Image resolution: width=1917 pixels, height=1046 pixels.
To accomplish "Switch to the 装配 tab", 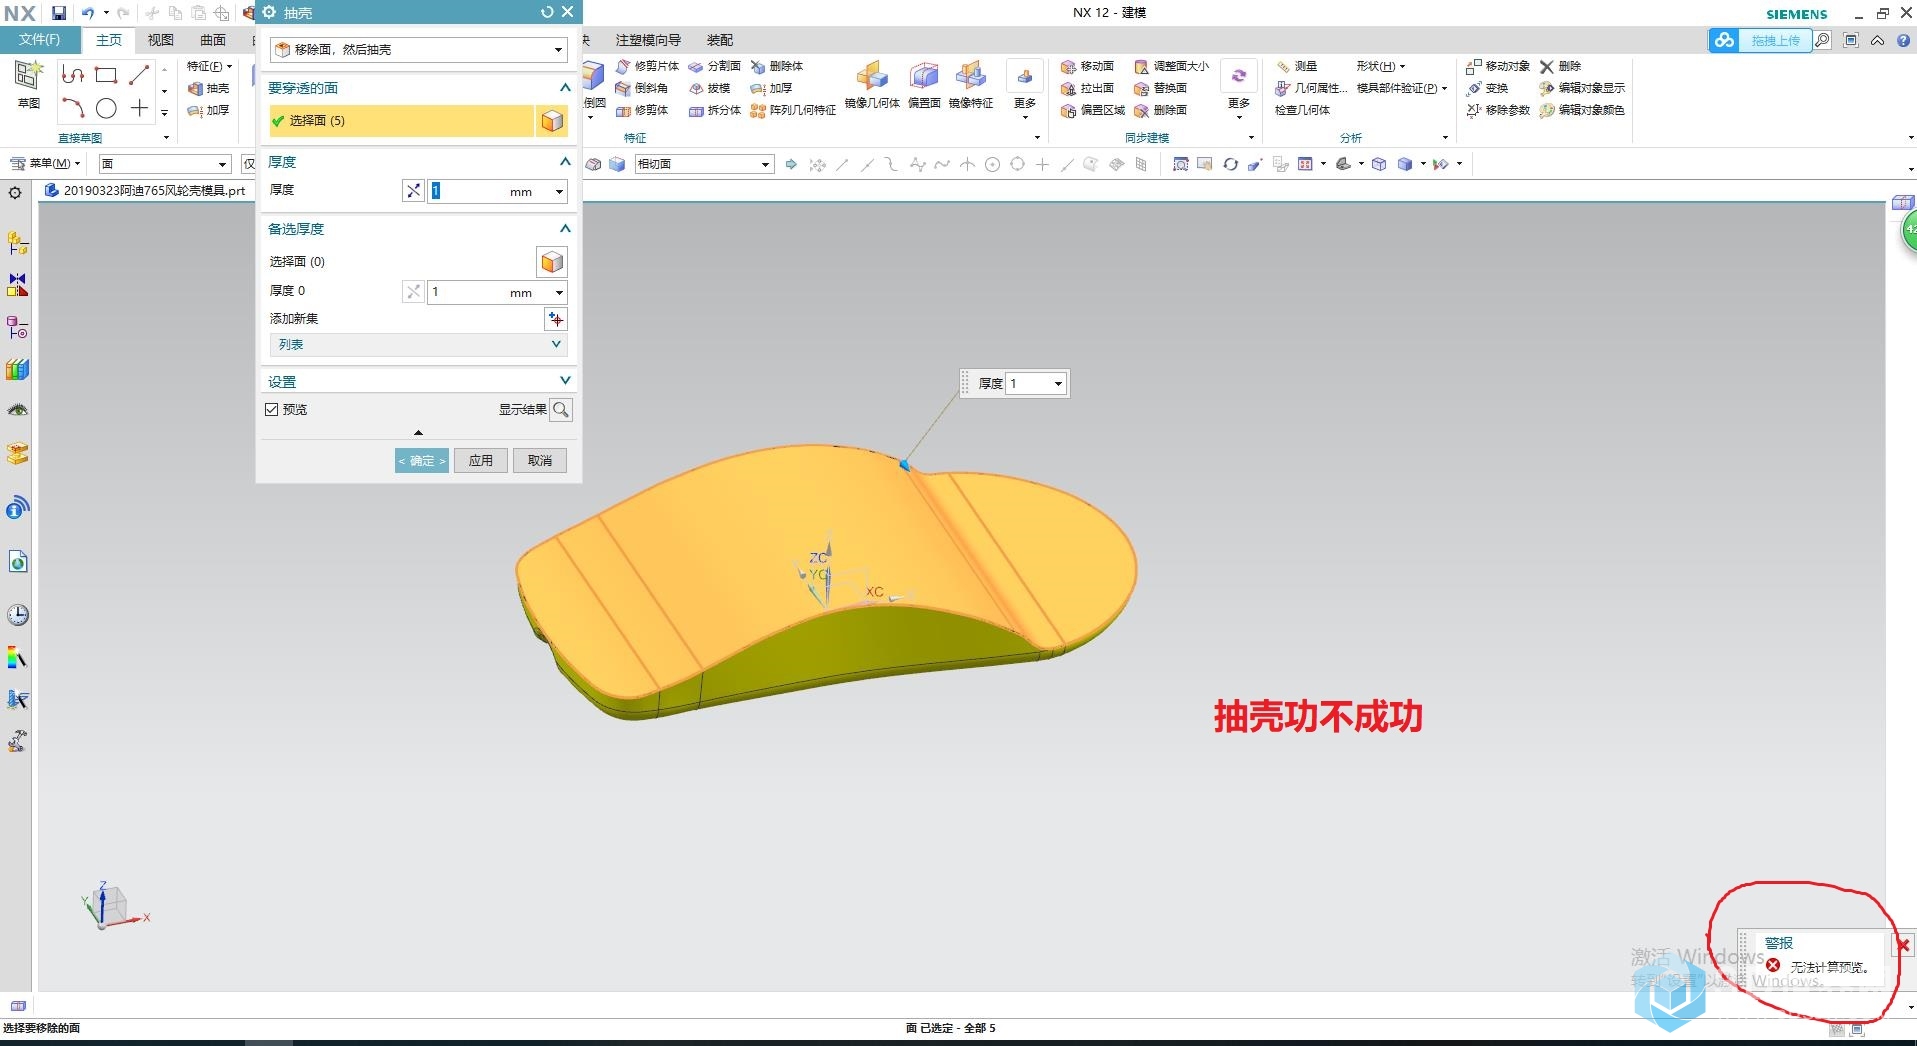I will pos(720,40).
